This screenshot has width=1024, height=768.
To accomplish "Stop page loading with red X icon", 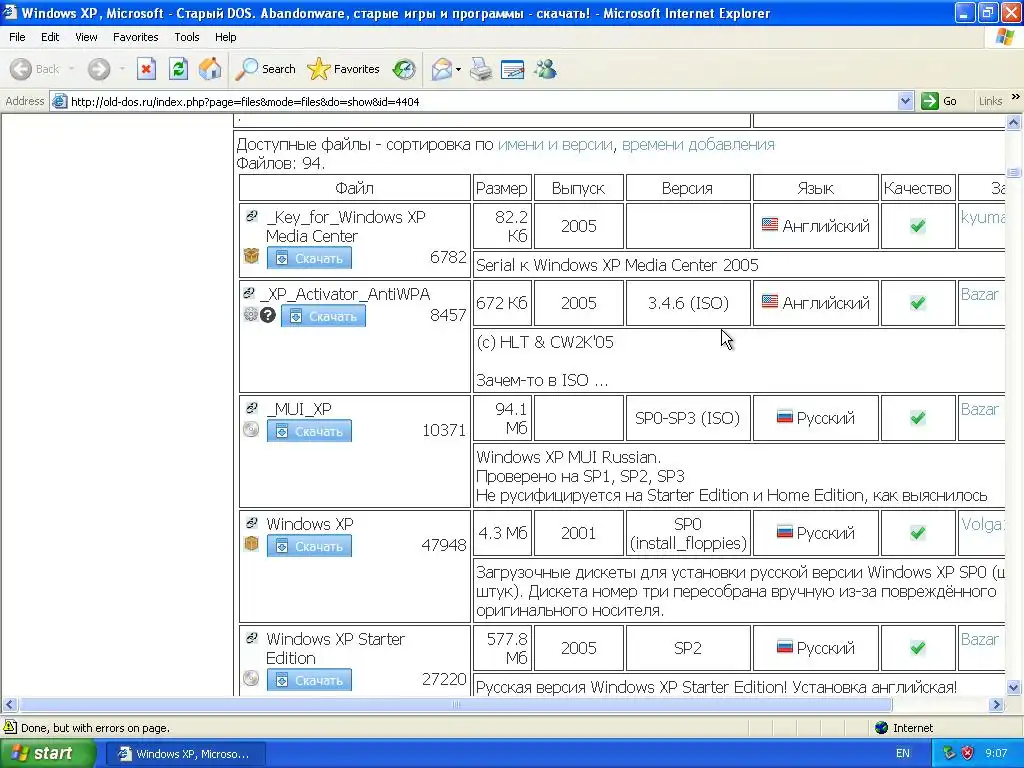I will (146, 69).
